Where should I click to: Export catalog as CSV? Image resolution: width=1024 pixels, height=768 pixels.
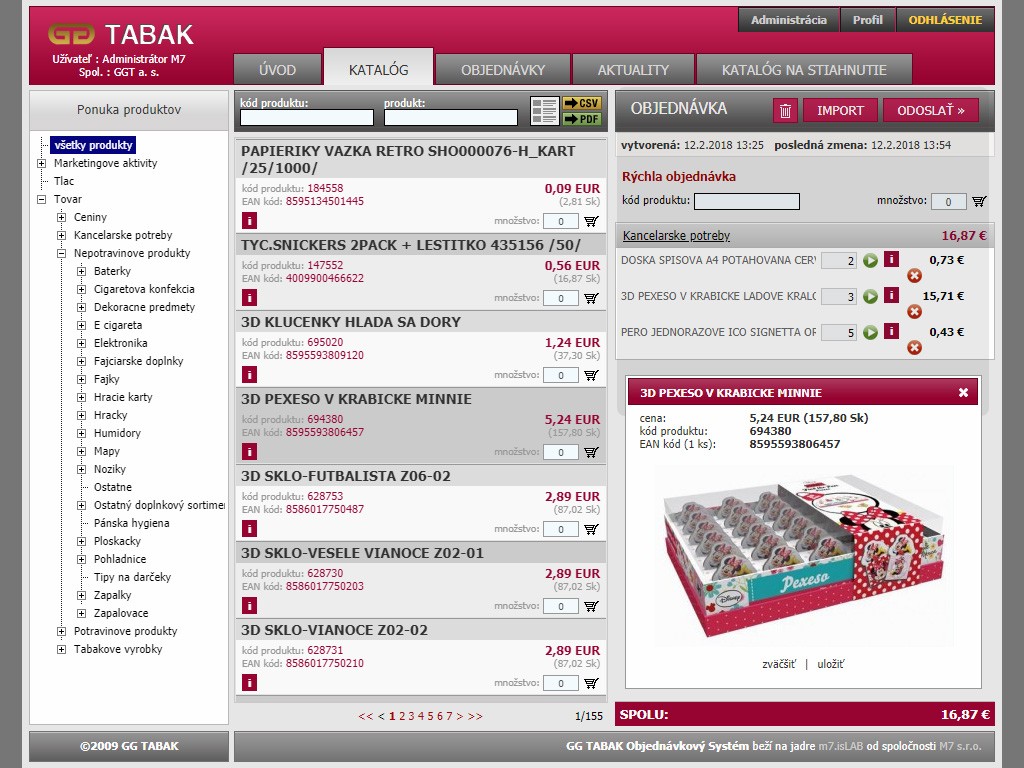click(581, 103)
